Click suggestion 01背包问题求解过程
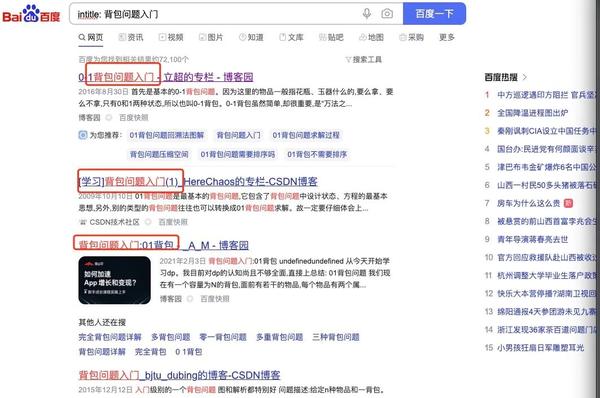600x398 pixels. [x=306, y=135]
